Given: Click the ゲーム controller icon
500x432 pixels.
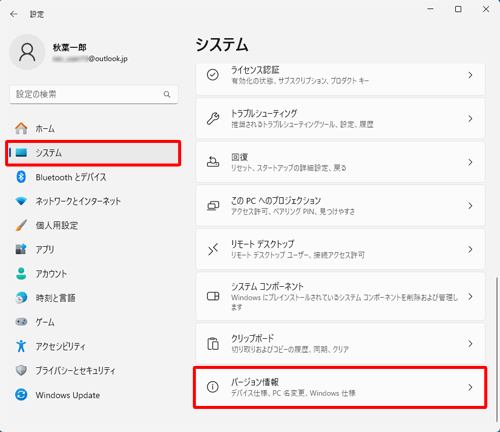Looking at the screenshot, I should (21, 322).
